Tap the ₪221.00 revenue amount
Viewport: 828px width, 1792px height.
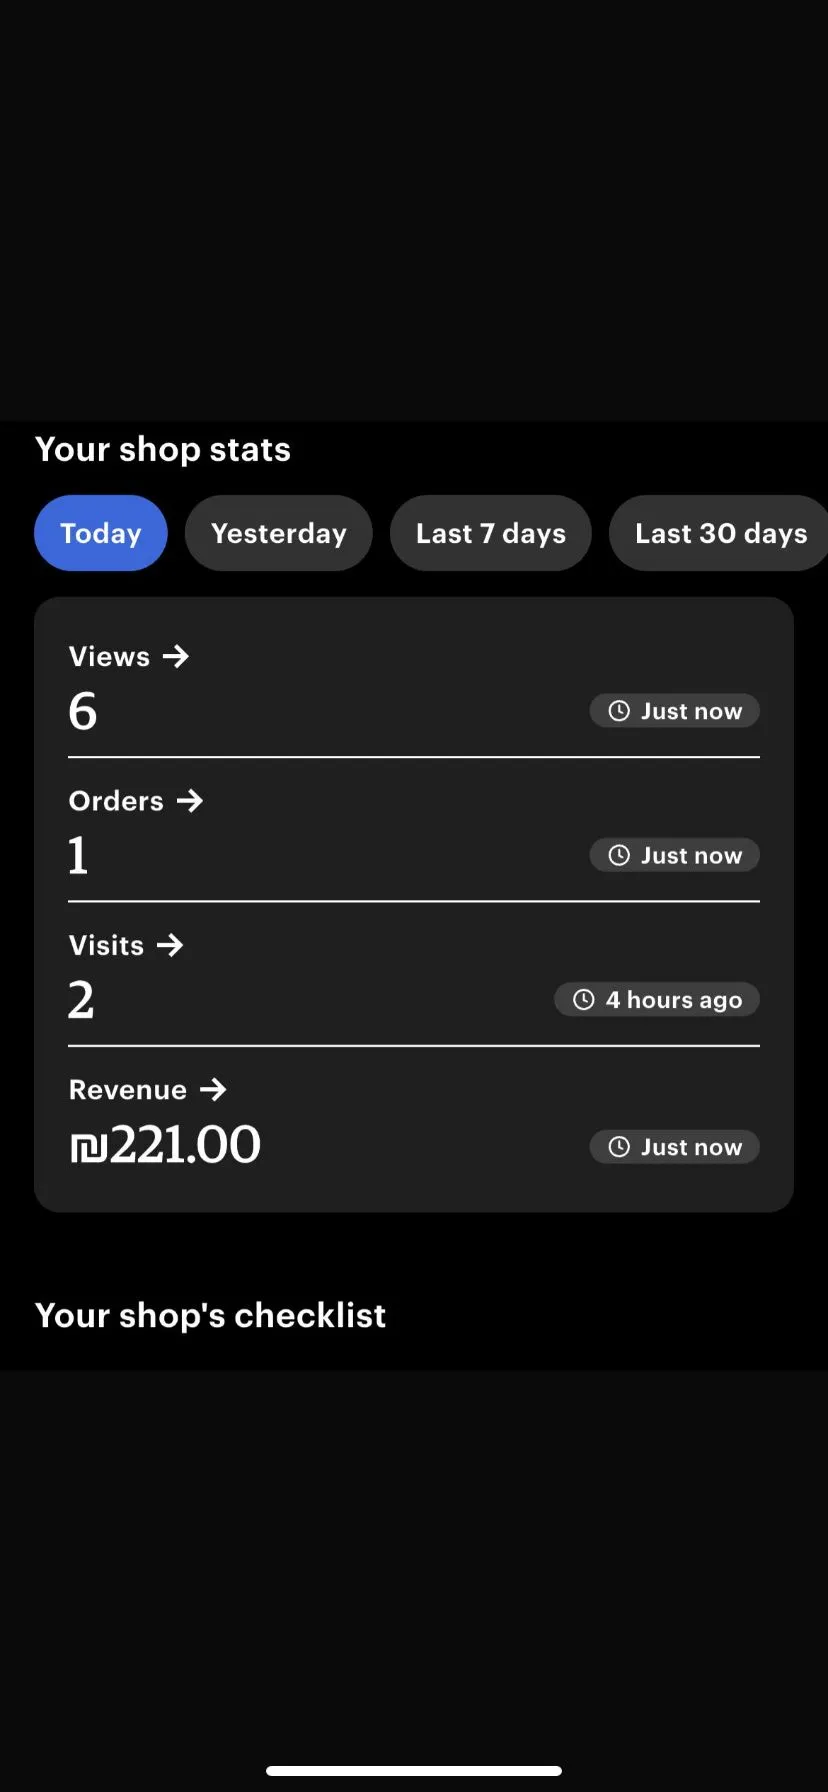tap(165, 1145)
